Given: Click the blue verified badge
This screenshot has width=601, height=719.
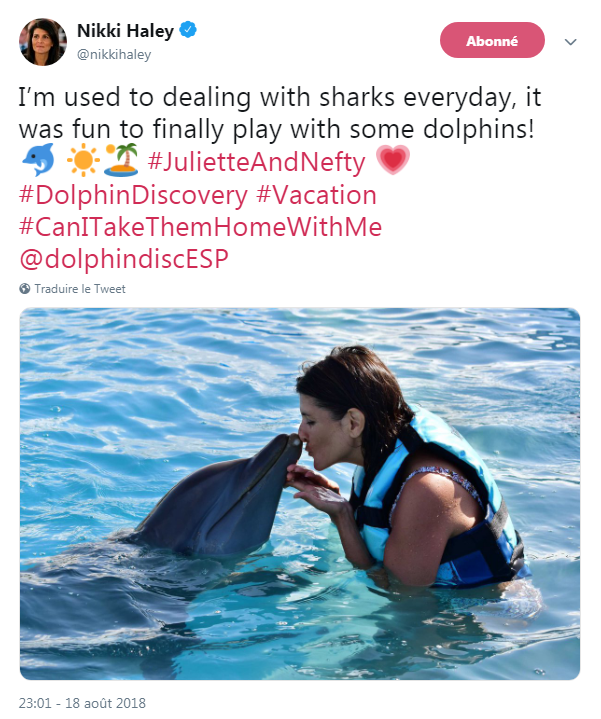Looking at the screenshot, I should point(189,32).
